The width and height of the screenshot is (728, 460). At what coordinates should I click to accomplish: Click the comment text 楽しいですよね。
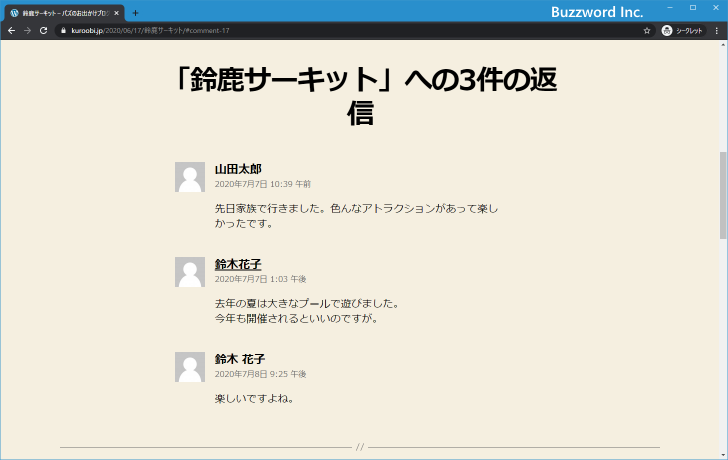click(255, 398)
